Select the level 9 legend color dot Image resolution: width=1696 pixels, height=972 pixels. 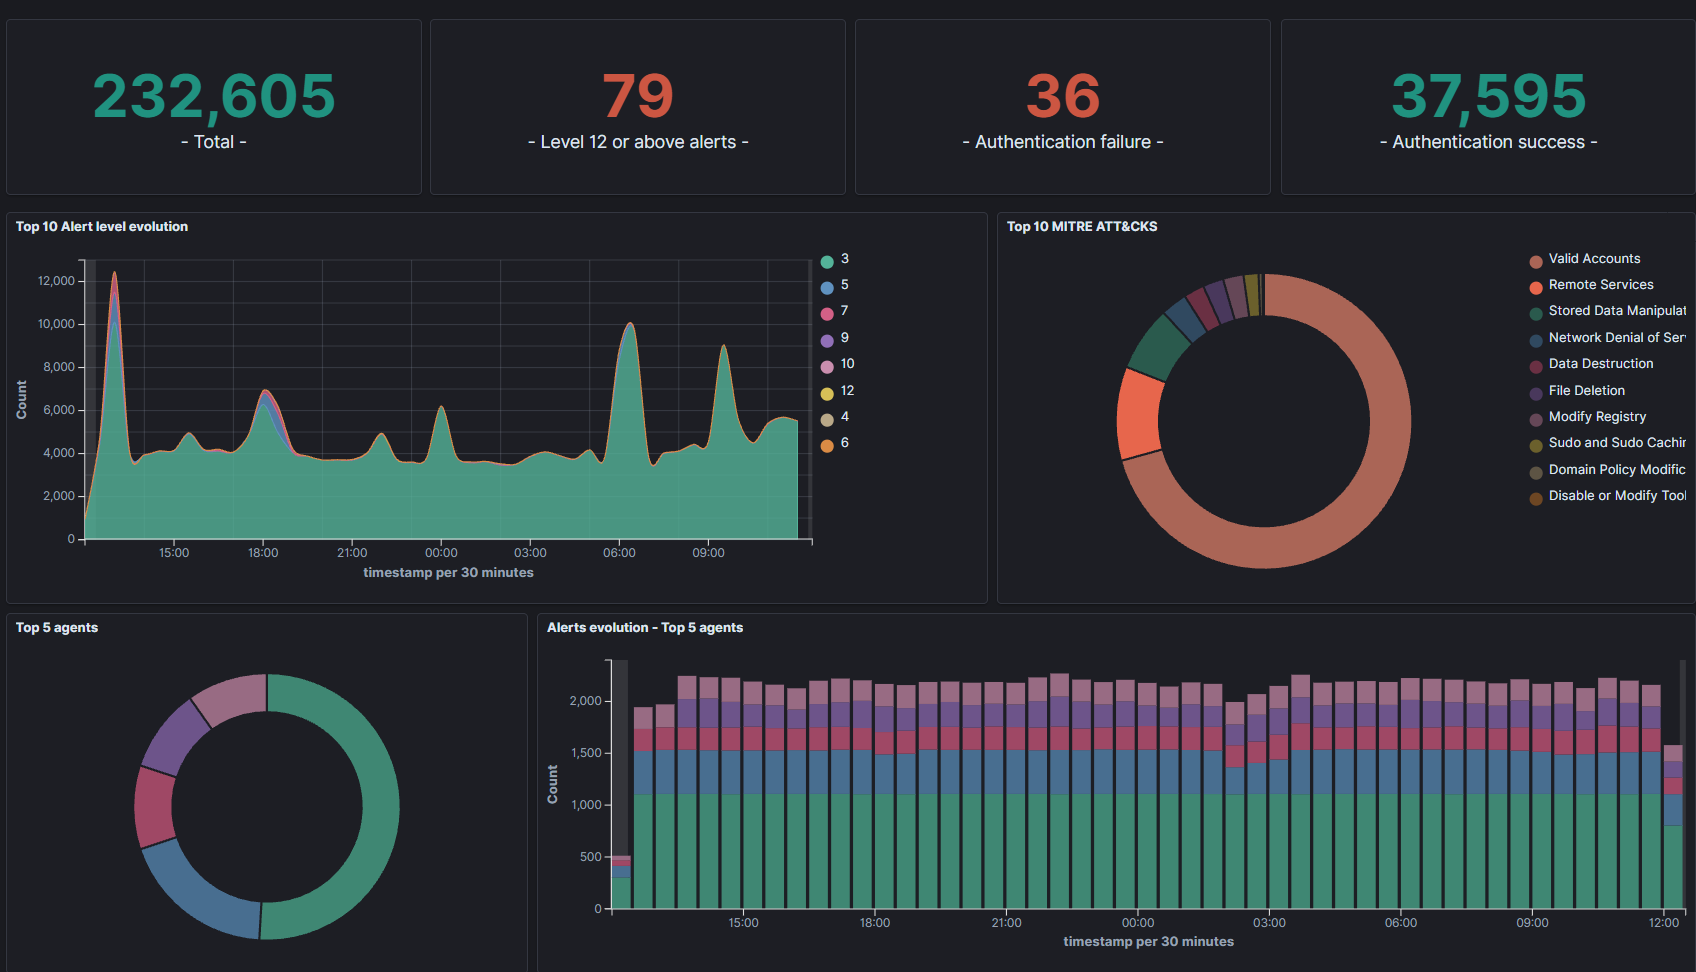[x=827, y=341]
